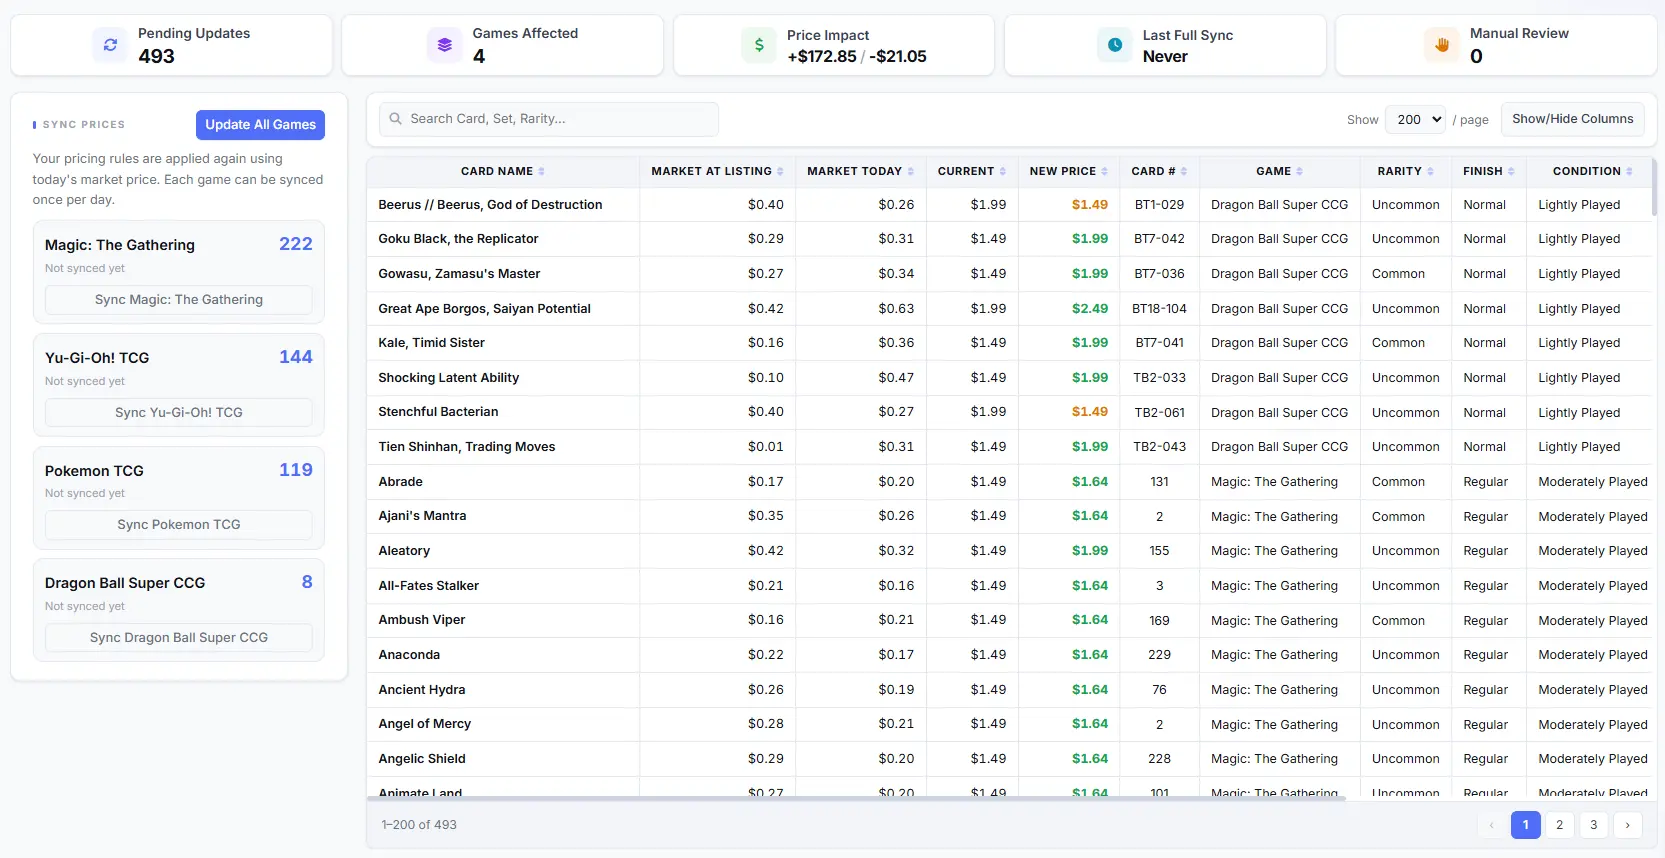Screen dimensions: 1665x858
Task: Click the Manual Review hand icon
Action: click(x=1442, y=45)
